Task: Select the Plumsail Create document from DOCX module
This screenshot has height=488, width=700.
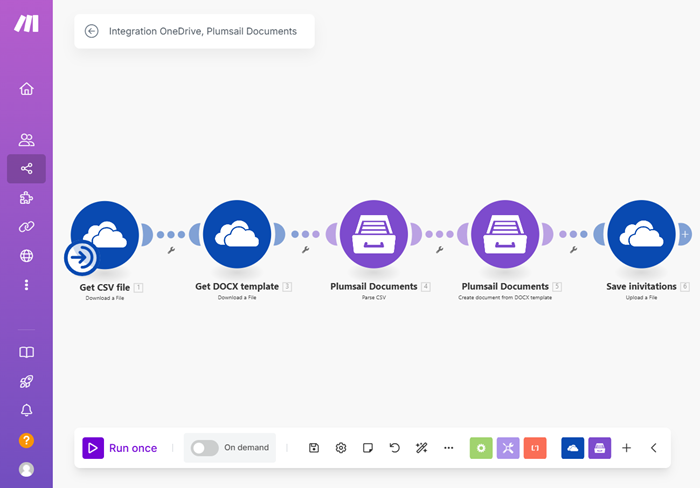Action: [x=505, y=234]
